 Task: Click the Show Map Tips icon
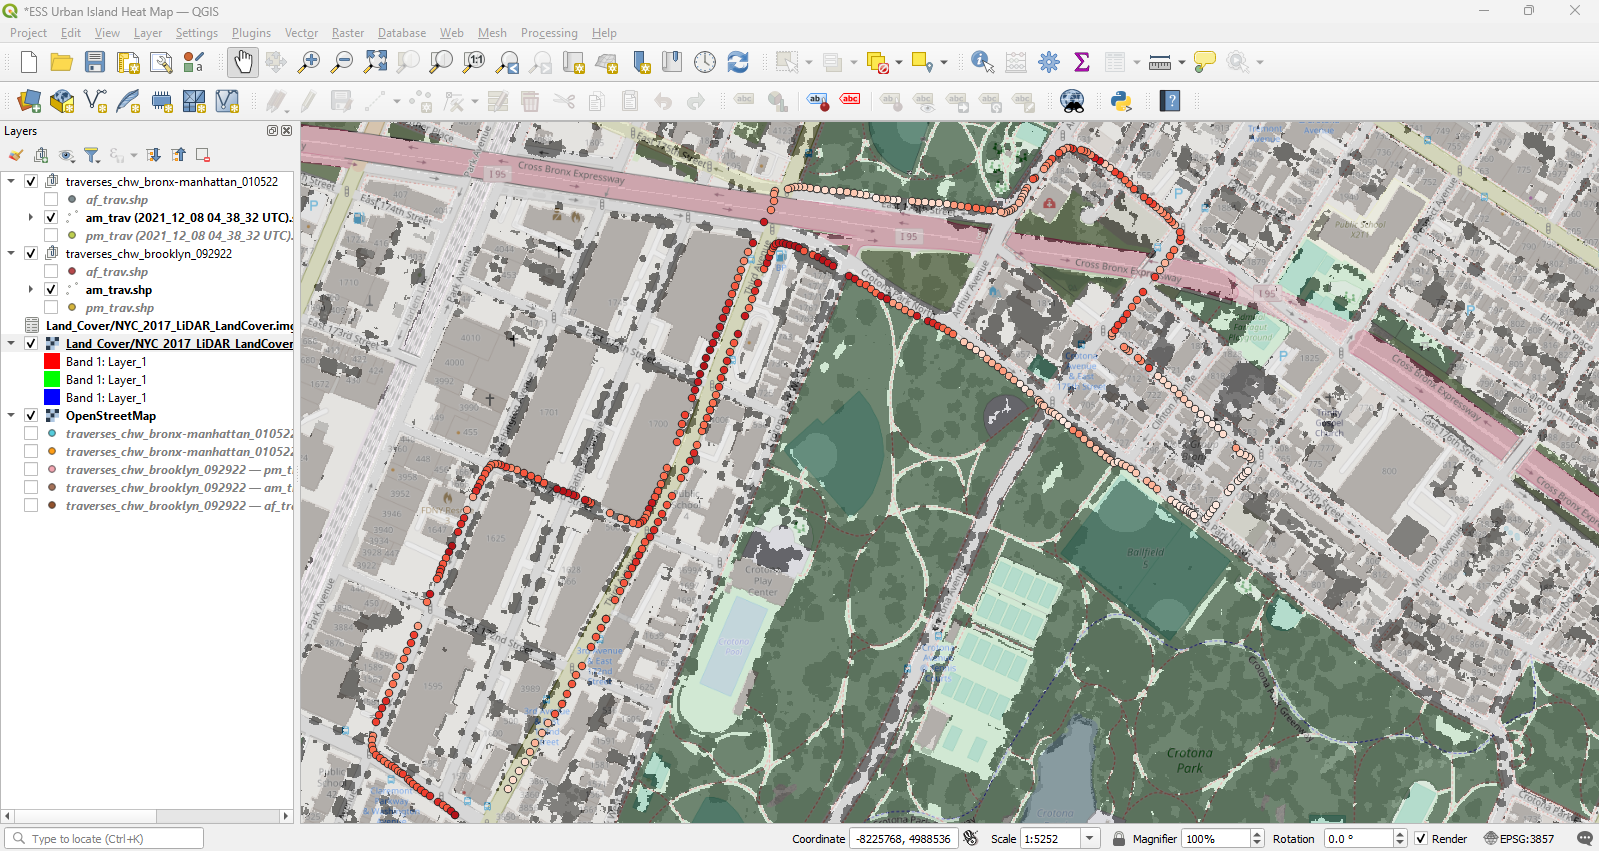1205,62
